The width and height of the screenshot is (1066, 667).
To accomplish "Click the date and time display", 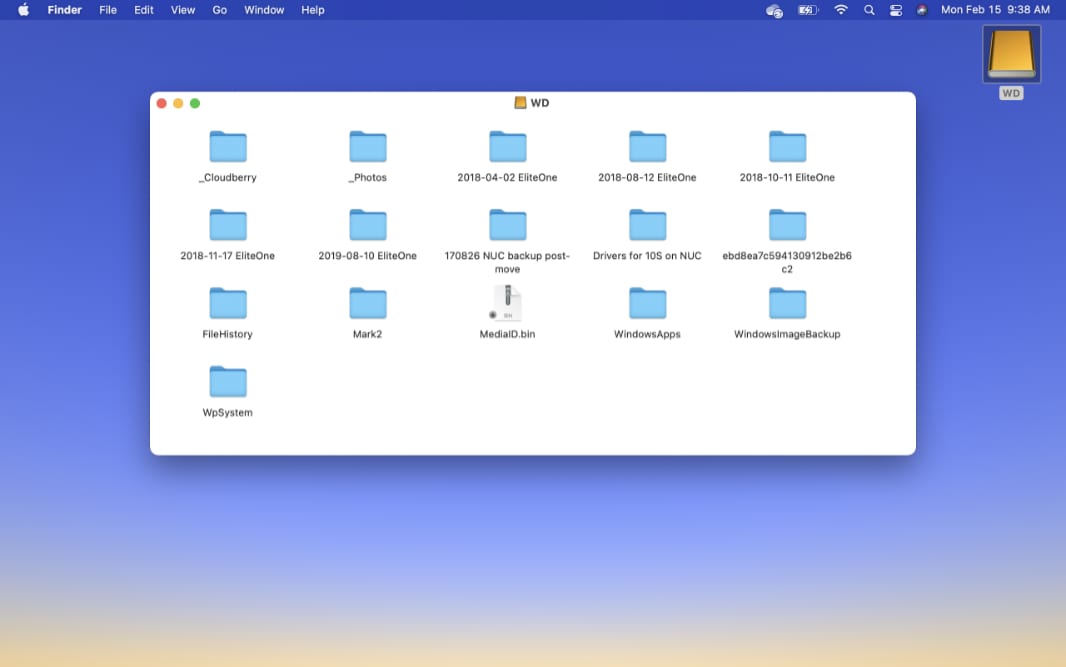I will point(995,10).
